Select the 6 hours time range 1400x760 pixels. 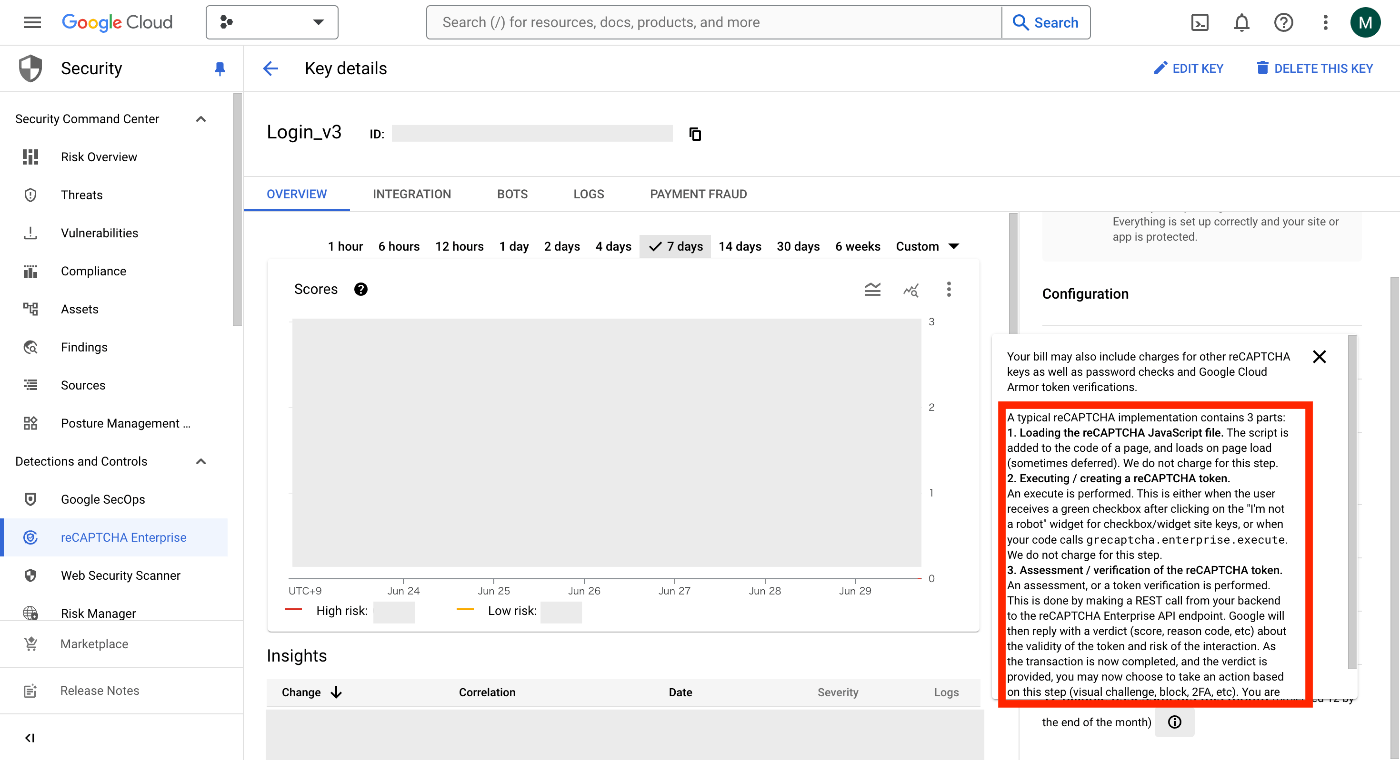click(399, 246)
